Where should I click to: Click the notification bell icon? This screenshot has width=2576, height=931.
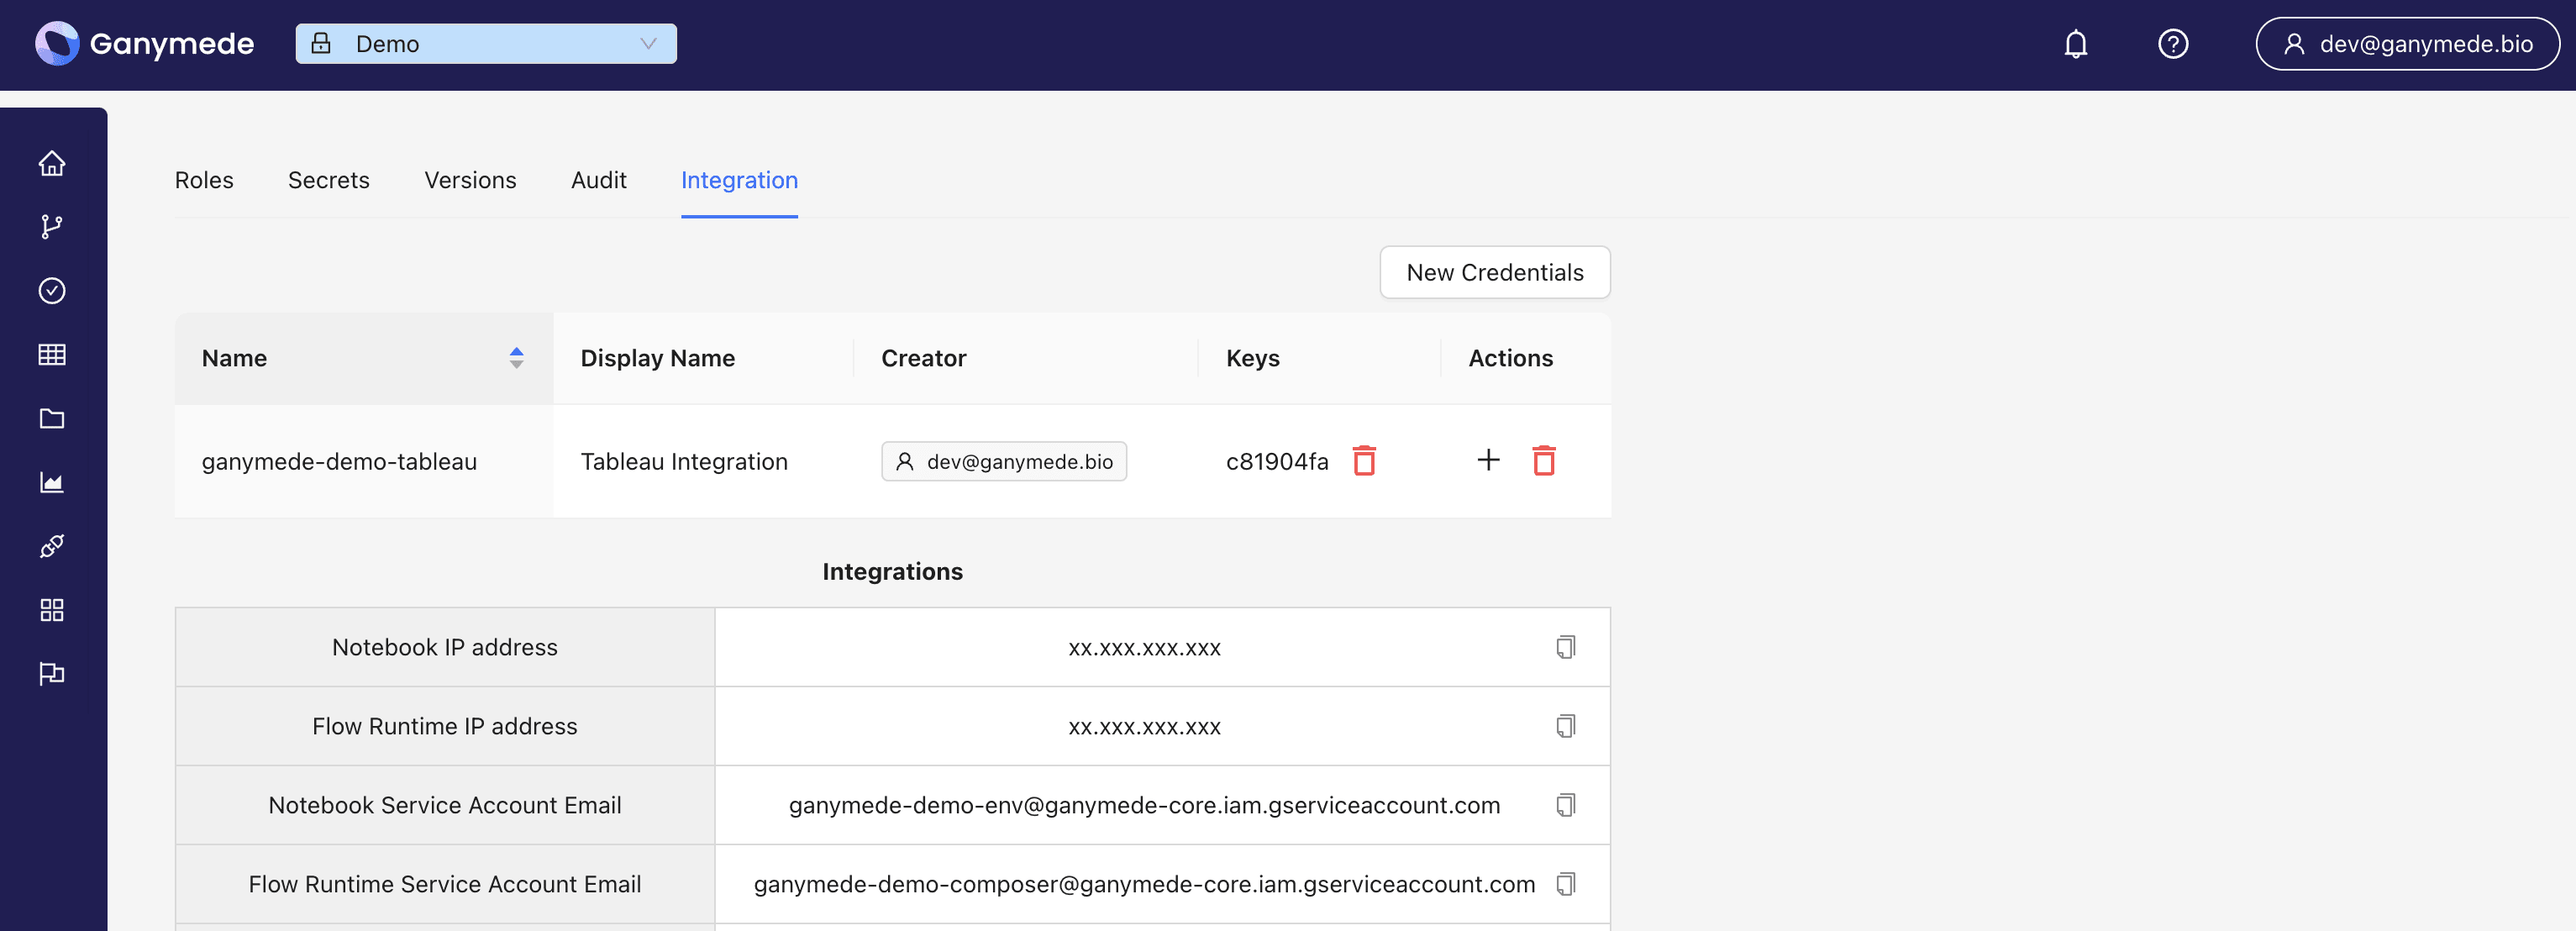(x=2075, y=45)
